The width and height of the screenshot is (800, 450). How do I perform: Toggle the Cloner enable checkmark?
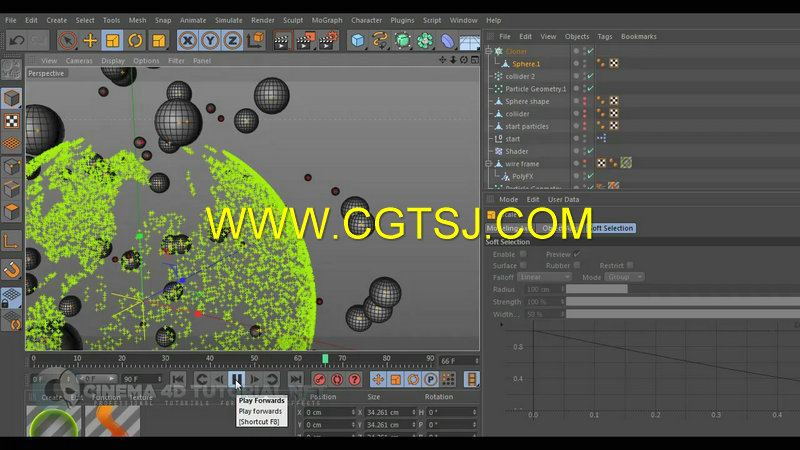point(591,51)
